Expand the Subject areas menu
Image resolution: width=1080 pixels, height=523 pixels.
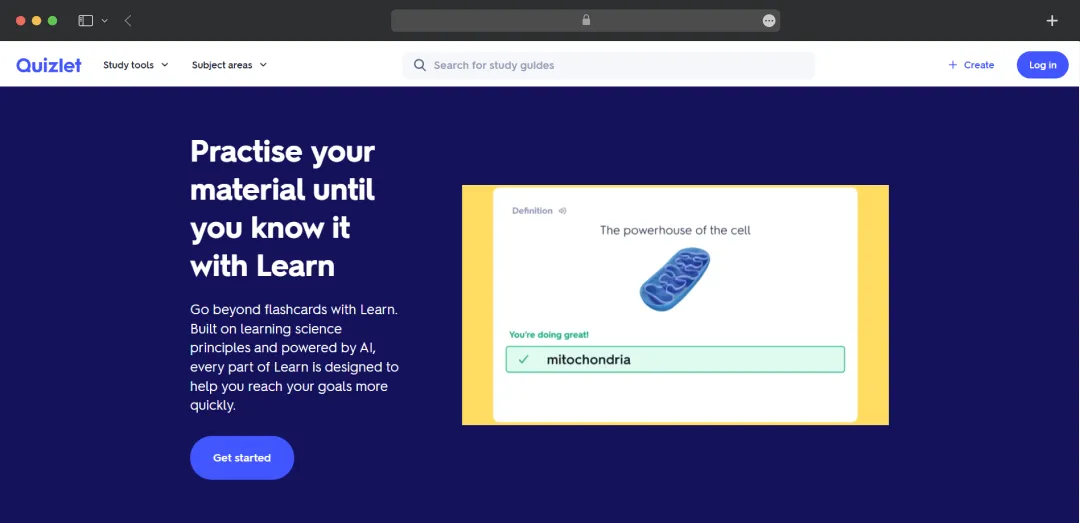coord(229,65)
